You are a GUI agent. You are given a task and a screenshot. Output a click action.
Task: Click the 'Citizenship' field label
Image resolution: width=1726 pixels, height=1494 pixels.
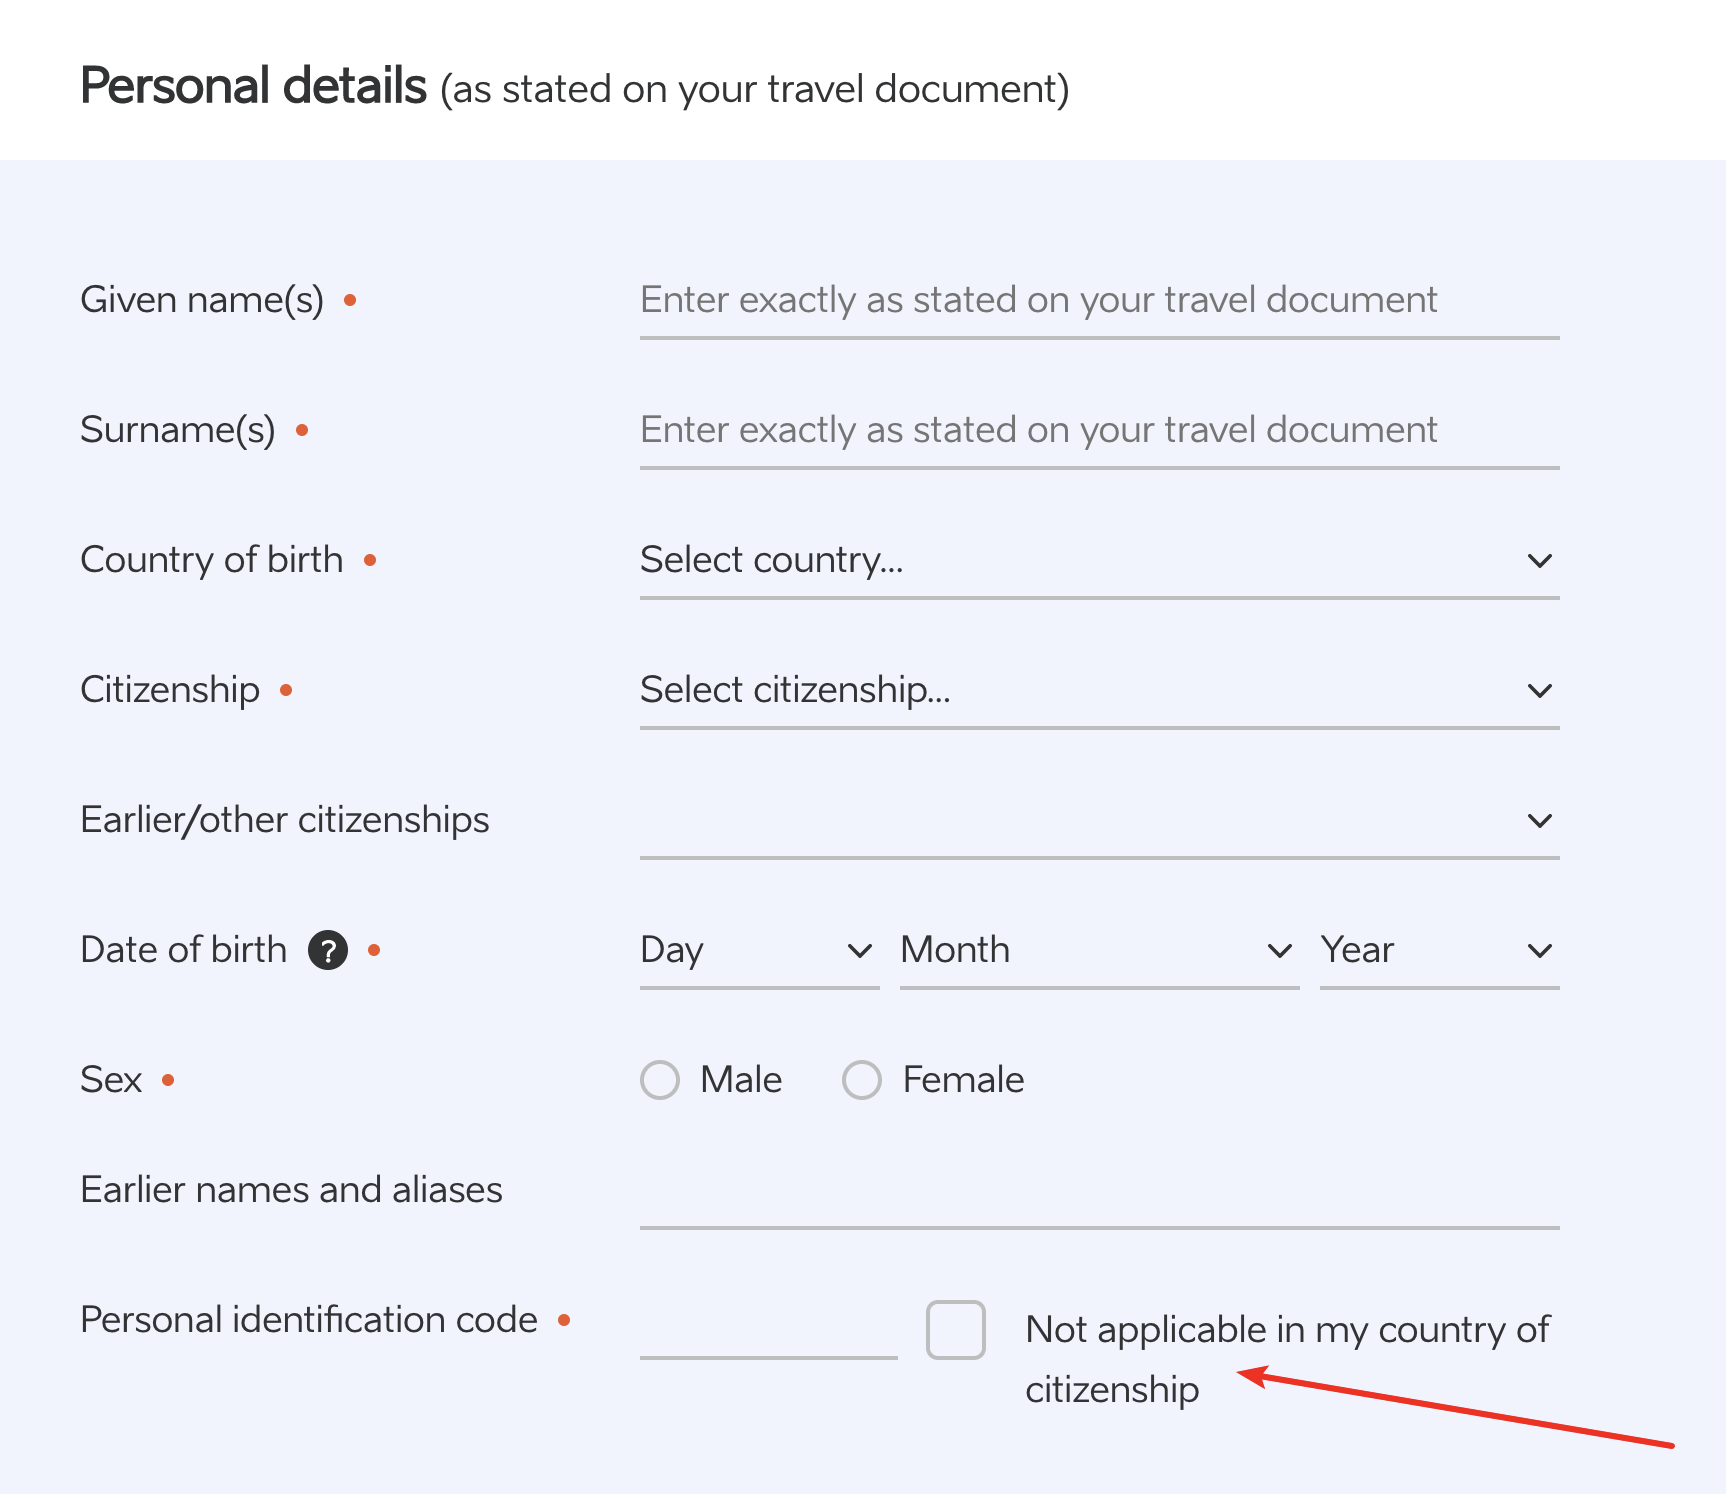(x=170, y=690)
